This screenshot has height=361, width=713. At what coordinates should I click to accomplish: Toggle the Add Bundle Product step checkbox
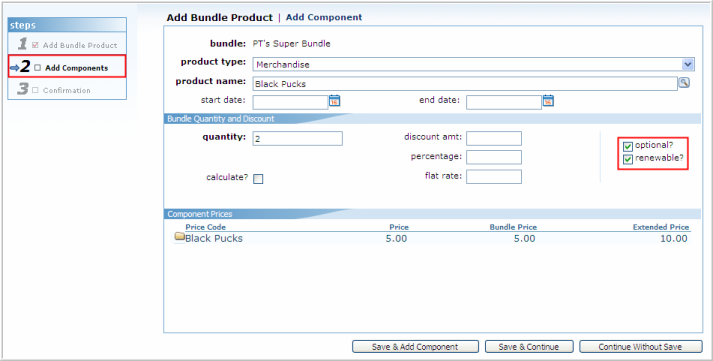coord(35,45)
